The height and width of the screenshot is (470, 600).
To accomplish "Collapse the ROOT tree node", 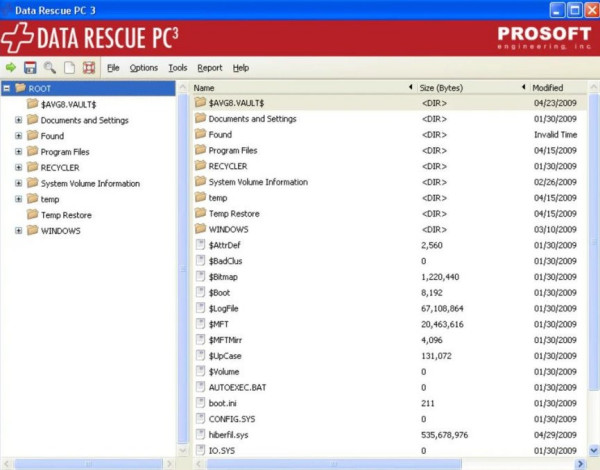I will [x=7, y=88].
